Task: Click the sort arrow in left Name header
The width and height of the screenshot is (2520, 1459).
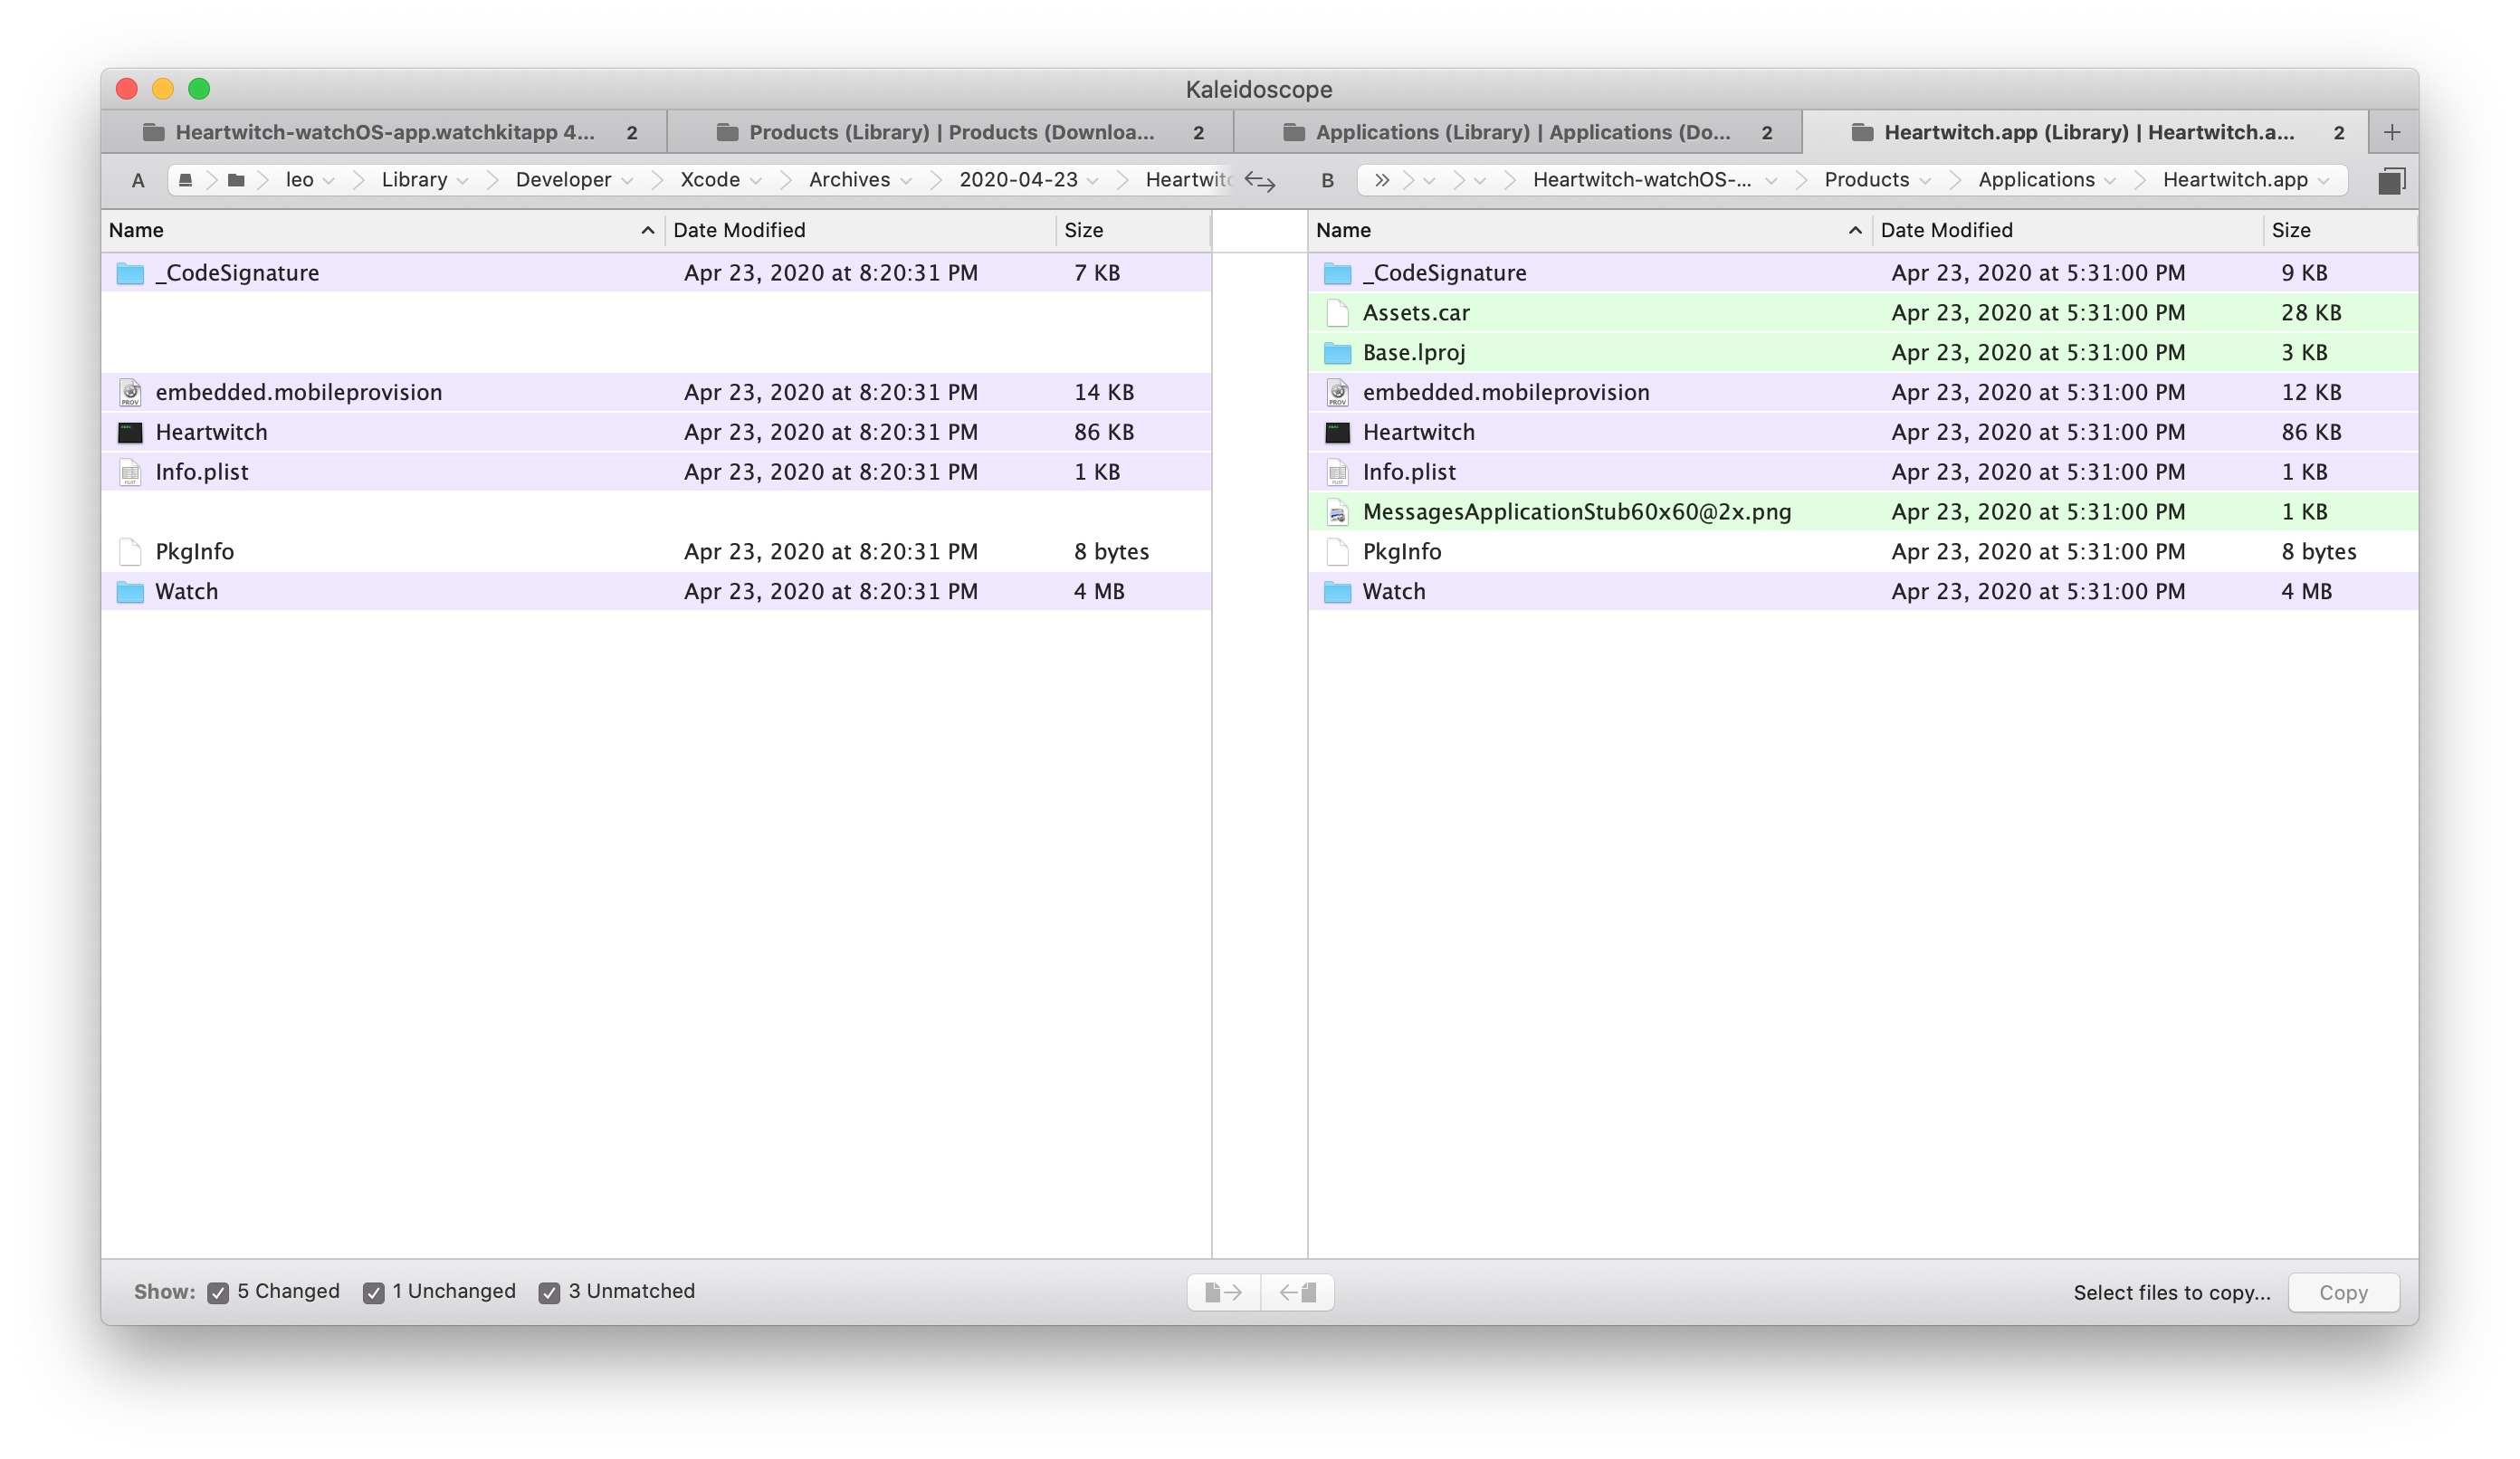Action: (647, 231)
